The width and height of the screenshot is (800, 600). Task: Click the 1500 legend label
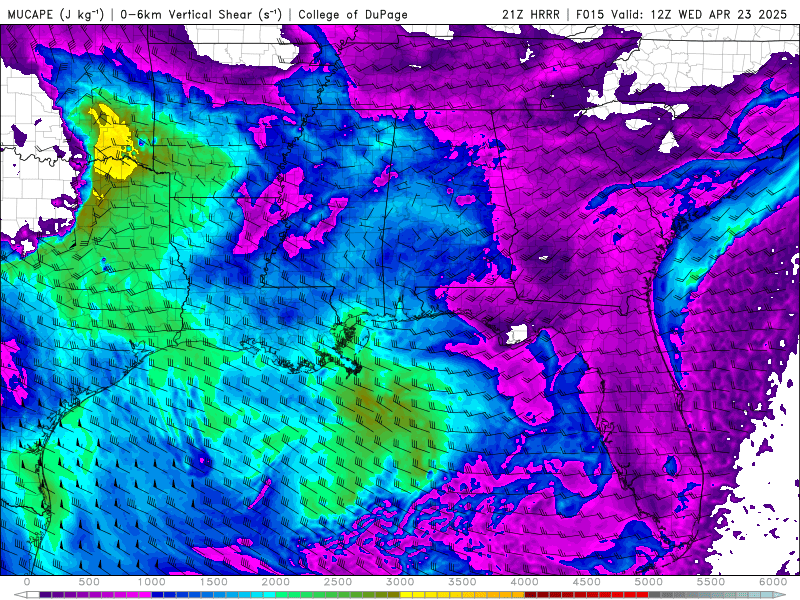pyautogui.click(x=214, y=582)
